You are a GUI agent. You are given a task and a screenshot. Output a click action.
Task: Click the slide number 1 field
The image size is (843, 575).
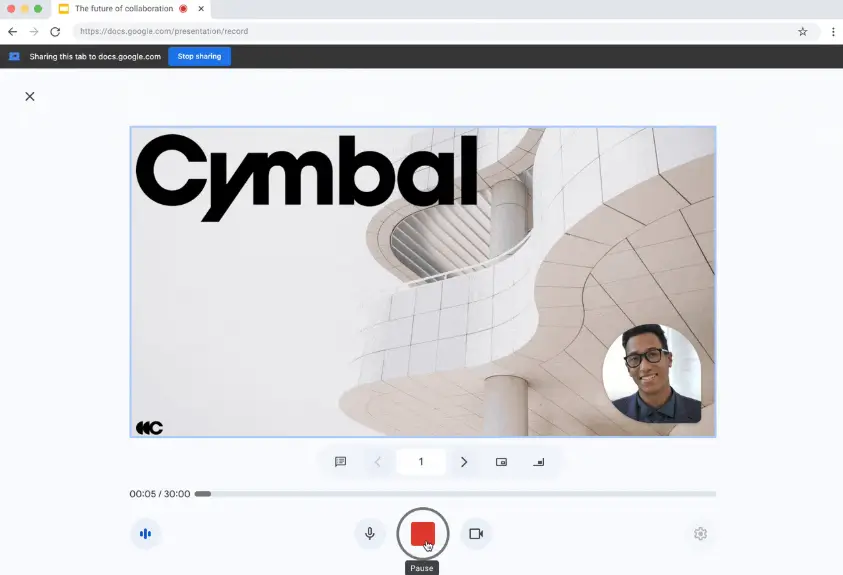click(421, 462)
